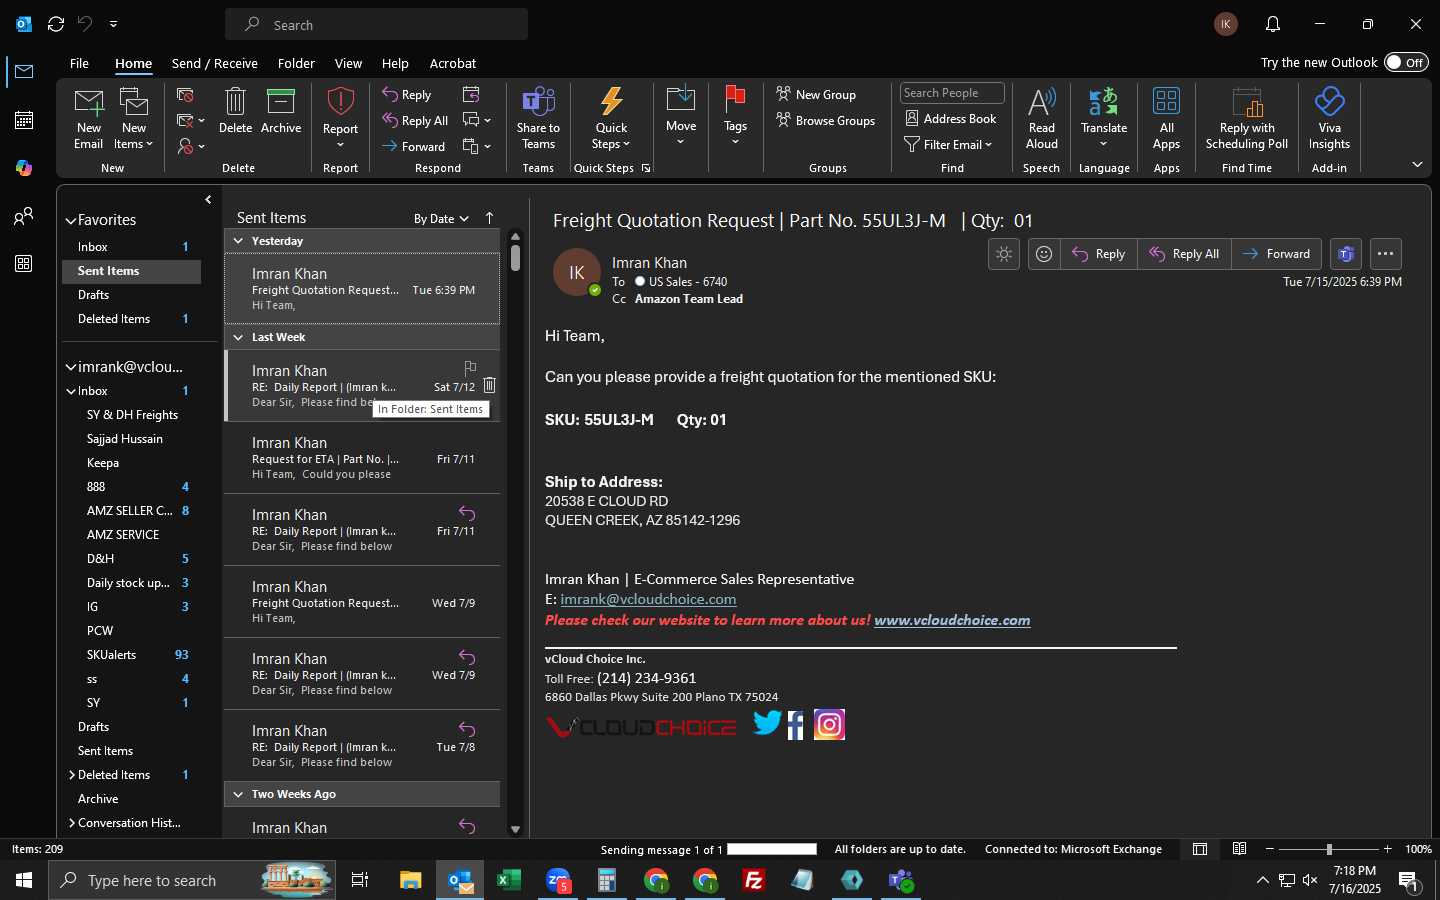Switch to Reading view in status bar
1440x900 pixels.
1239,849
